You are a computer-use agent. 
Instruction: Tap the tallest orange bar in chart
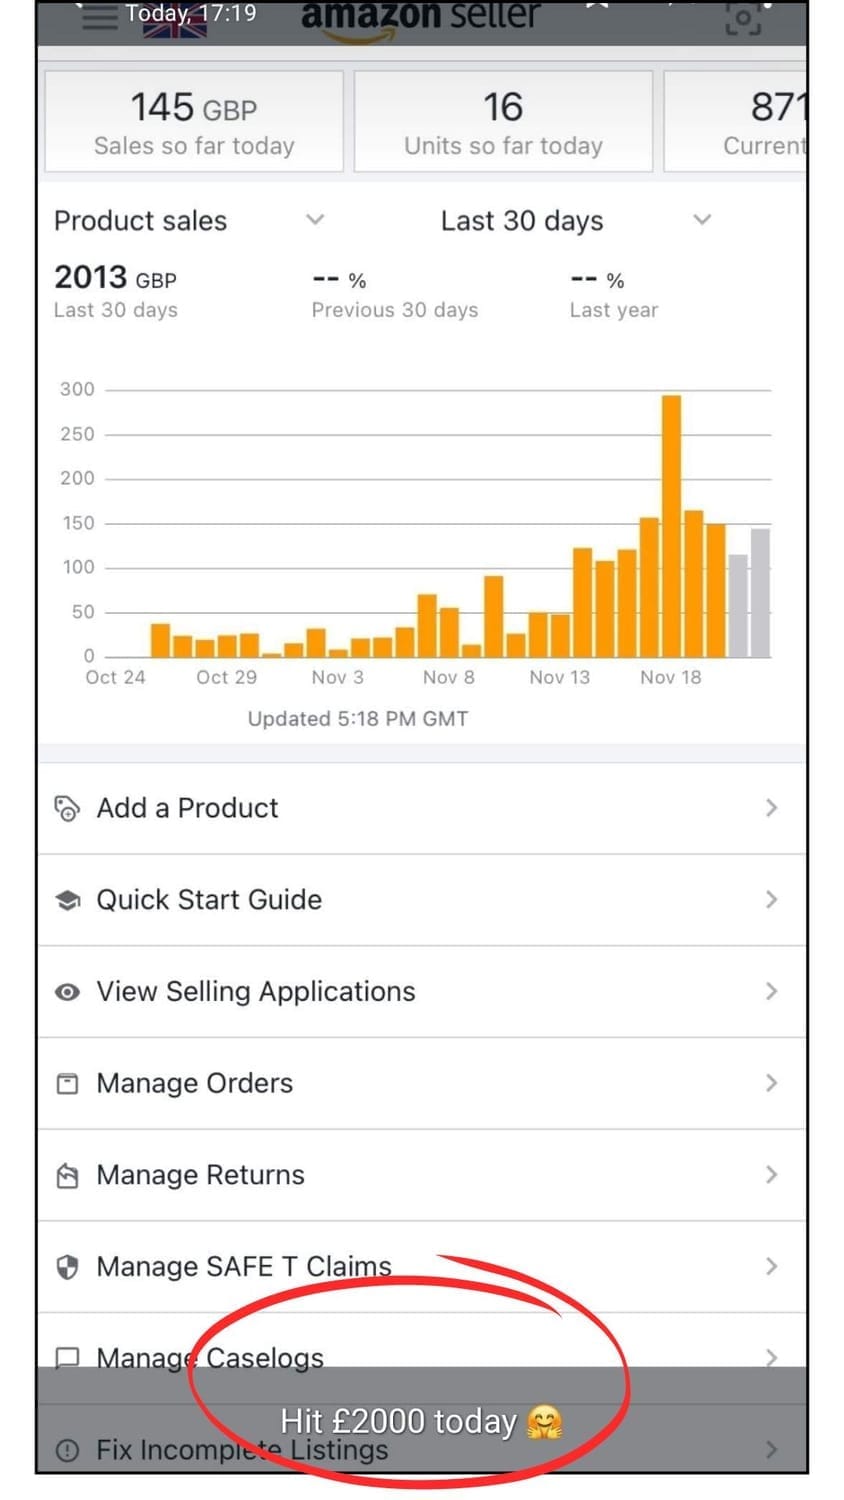click(x=672, y=526)
